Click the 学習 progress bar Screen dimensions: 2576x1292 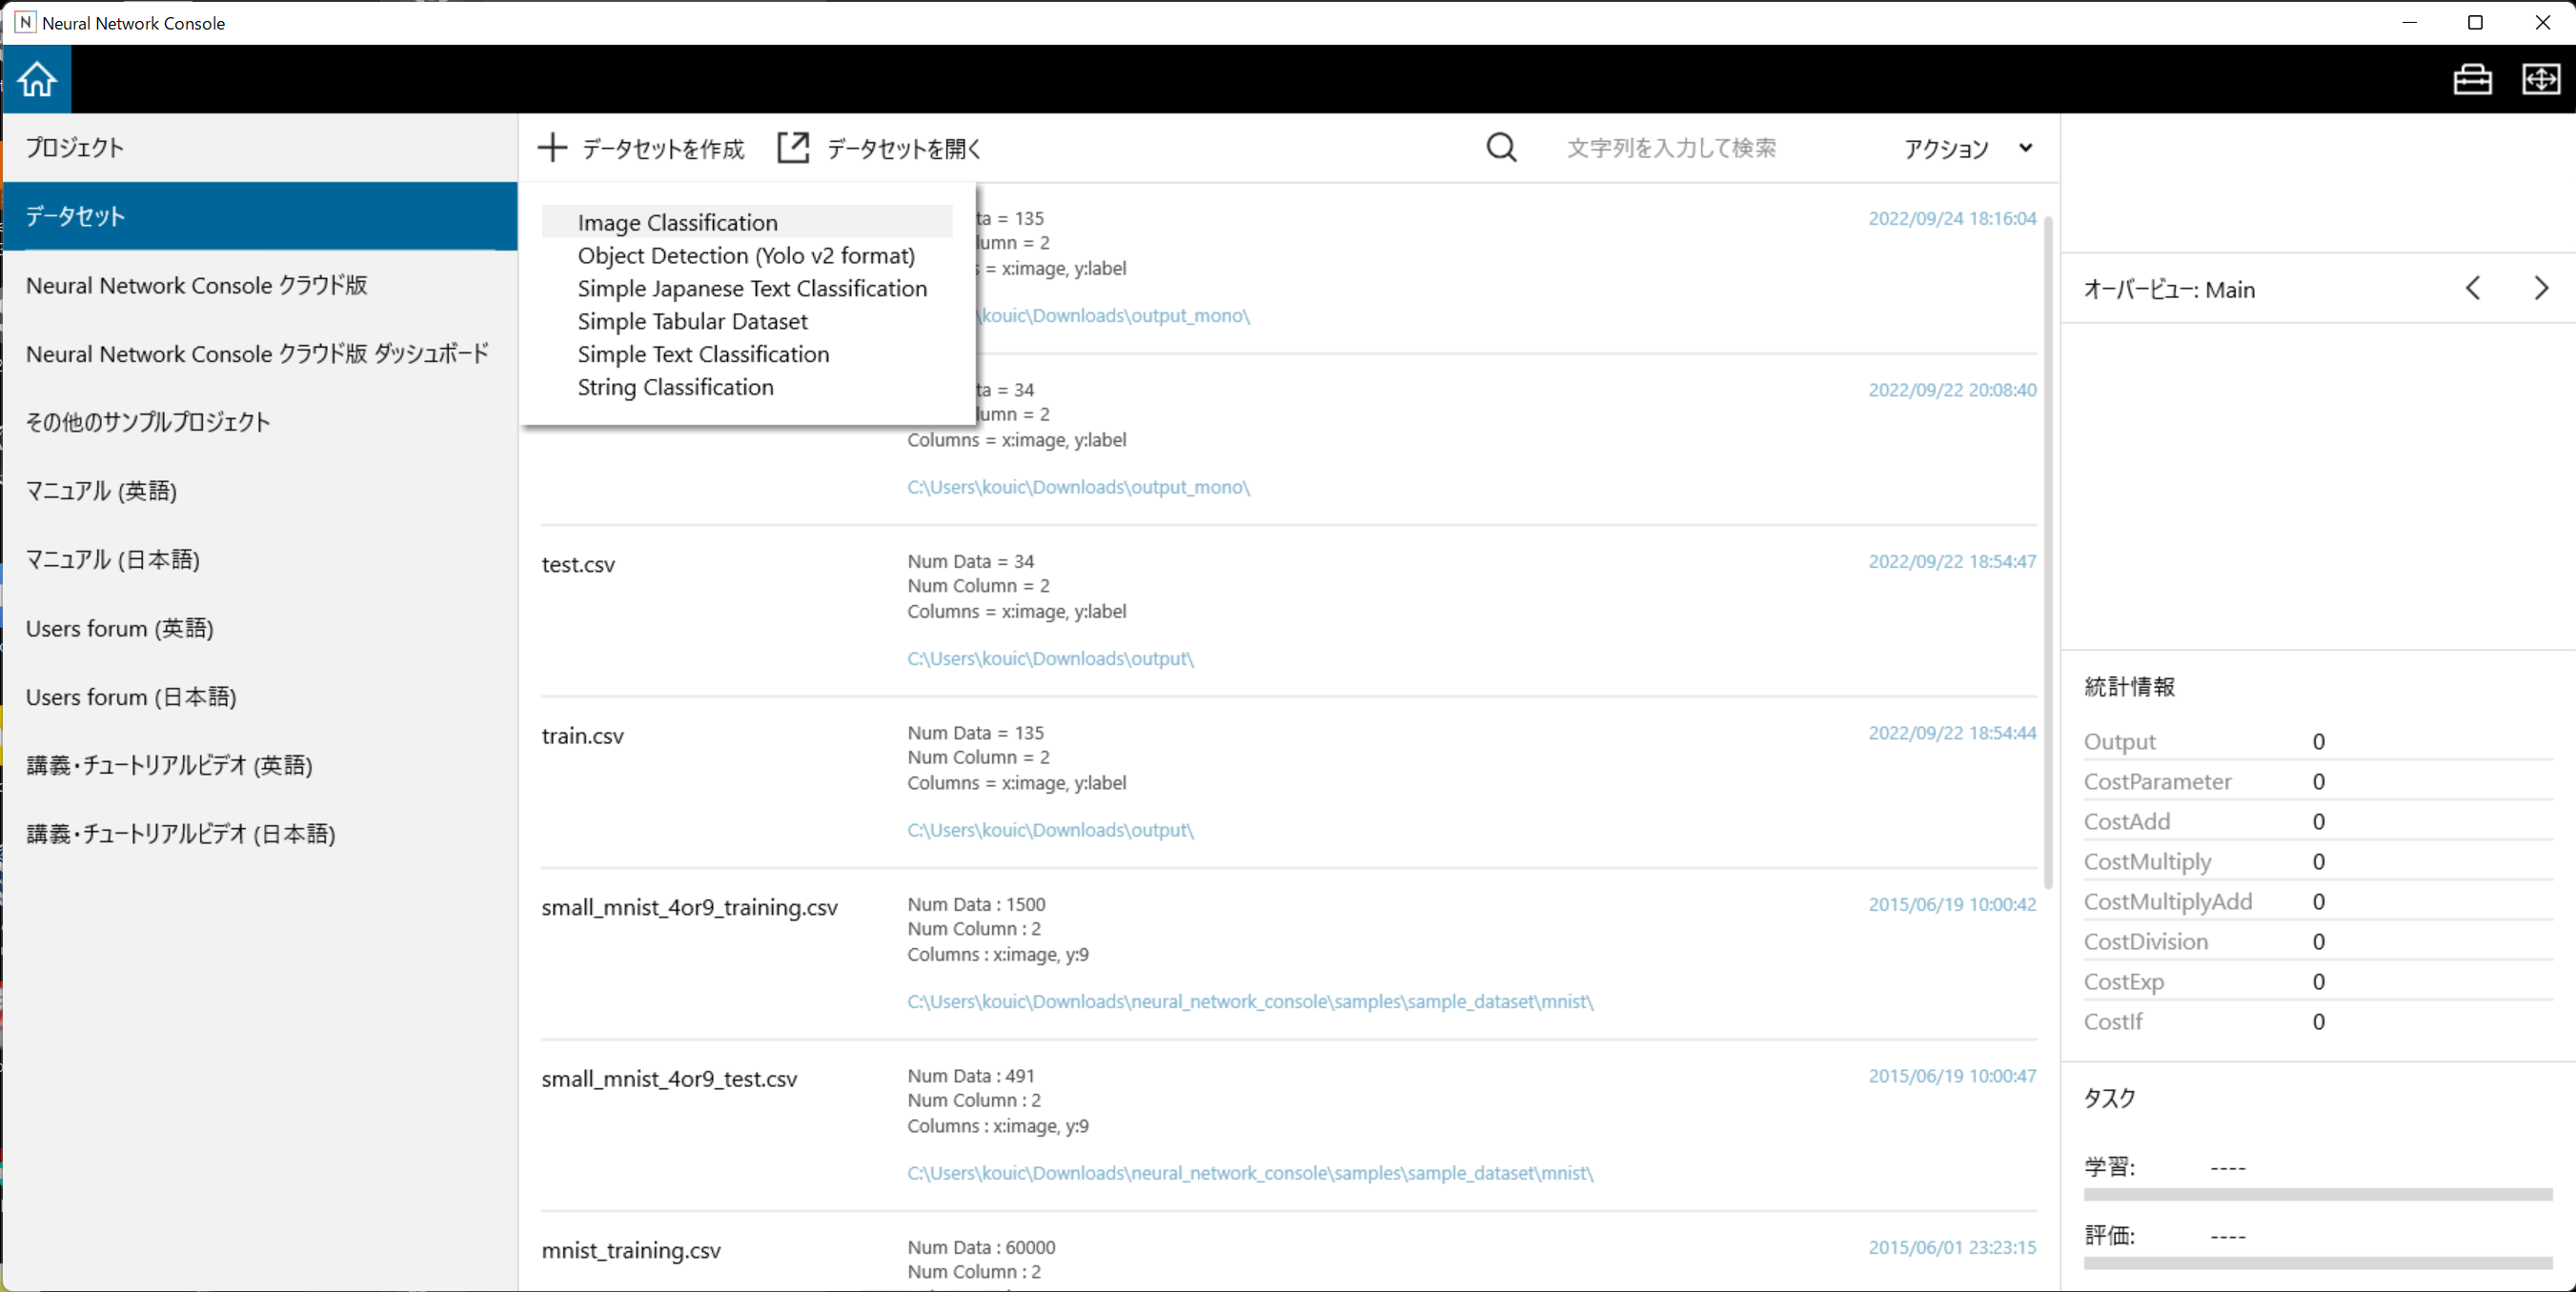tap(2317, 1194)
